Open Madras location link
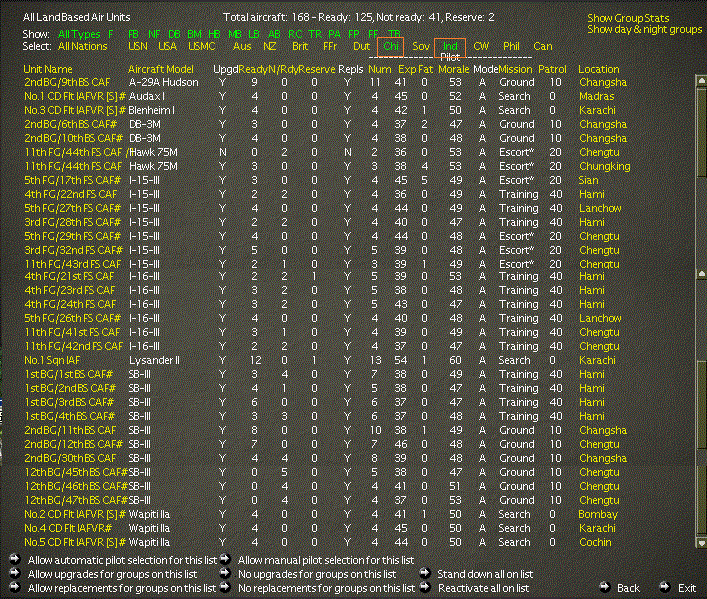Screen dimensions: 707x599 tap(597, 97)
